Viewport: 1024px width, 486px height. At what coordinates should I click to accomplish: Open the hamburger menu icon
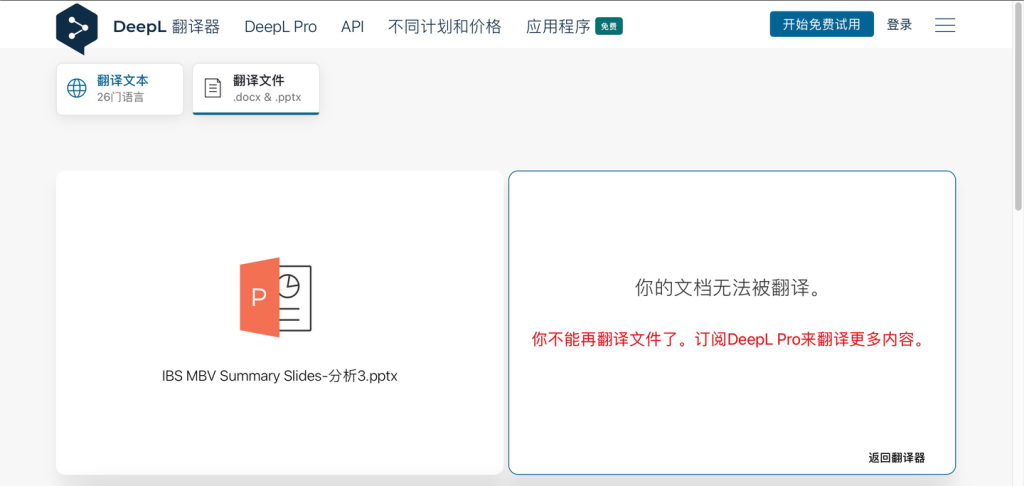tap(945, 25)
